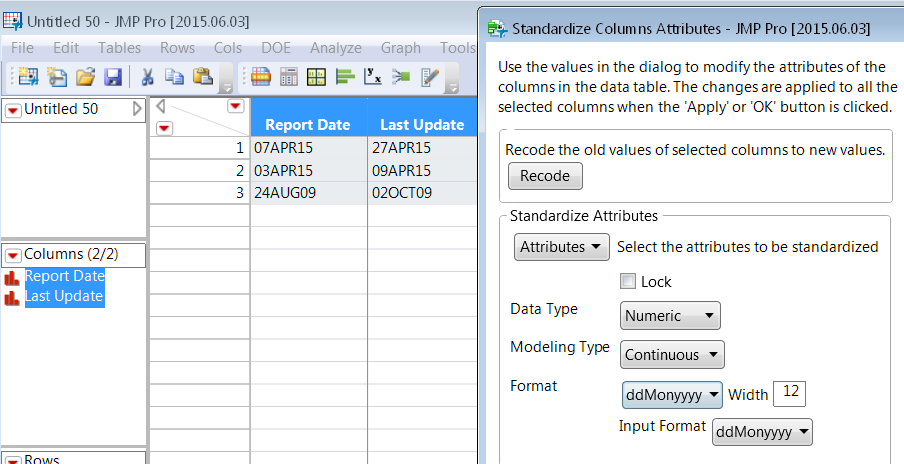Image resolution: width=904 pixels, height=464 pixels.
Task: Collapse data table panels with gray triangle
Action: (x=161, y=106)
